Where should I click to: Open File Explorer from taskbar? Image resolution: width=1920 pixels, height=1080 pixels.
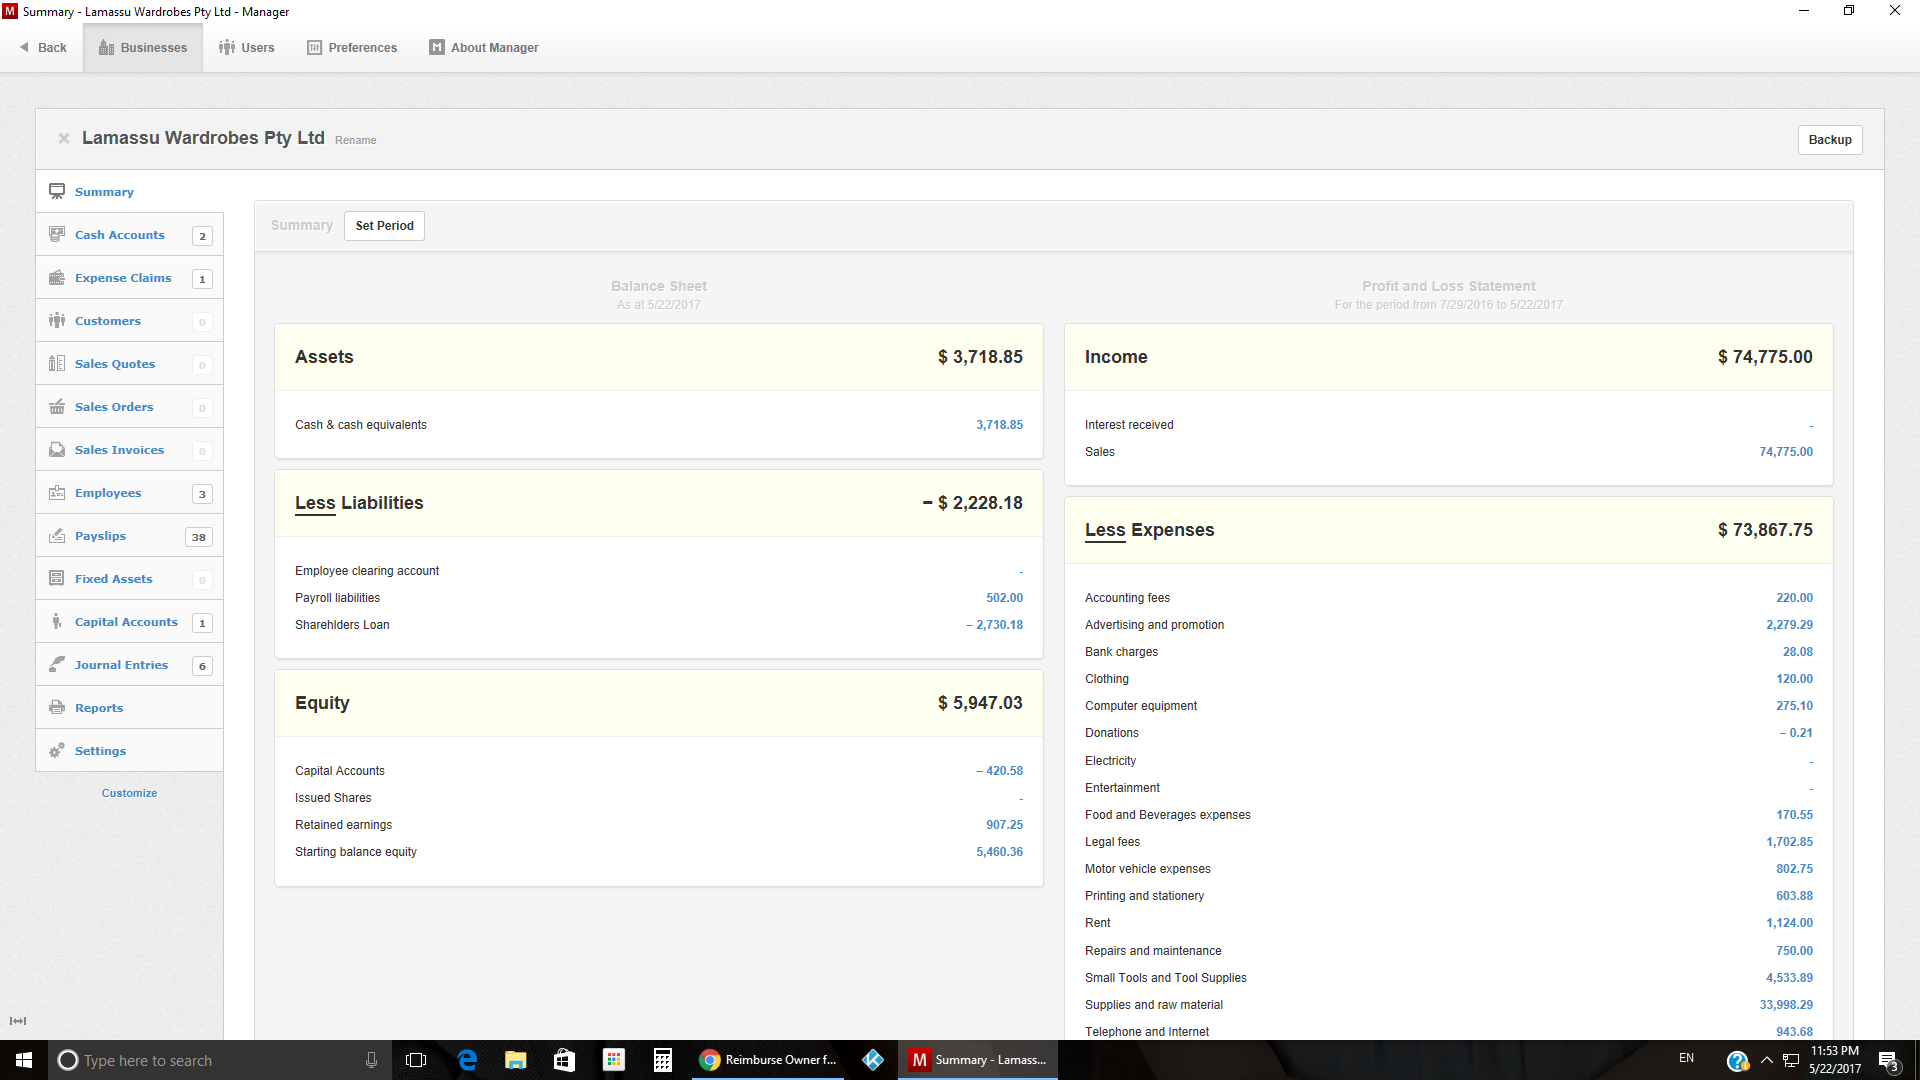pos(516,1060)
